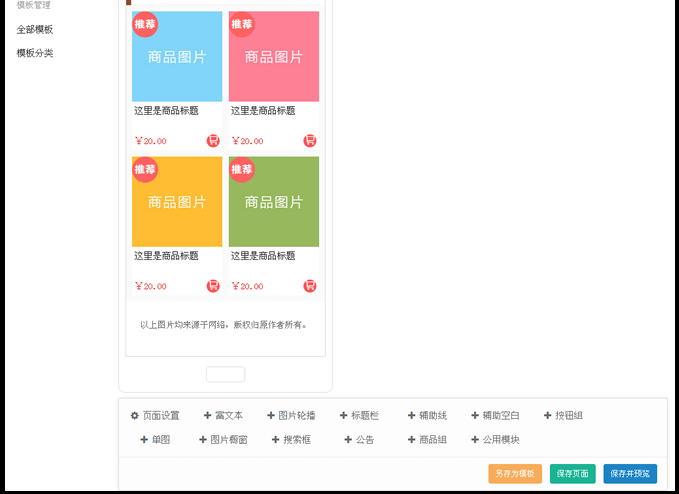The width and height of the screenshot is (679, 494).
Task: Add a 公告 announcement component
Action: click(359, 439)
